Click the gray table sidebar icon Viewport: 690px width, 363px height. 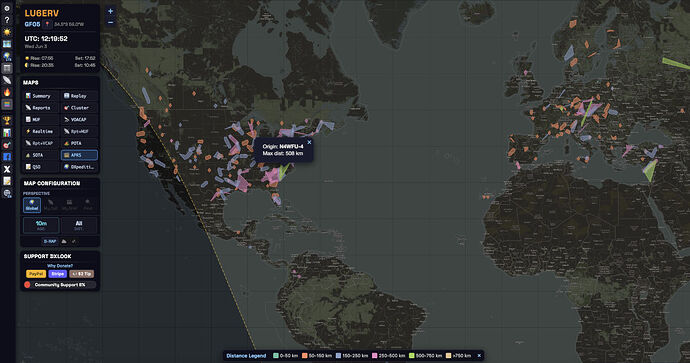7,68
